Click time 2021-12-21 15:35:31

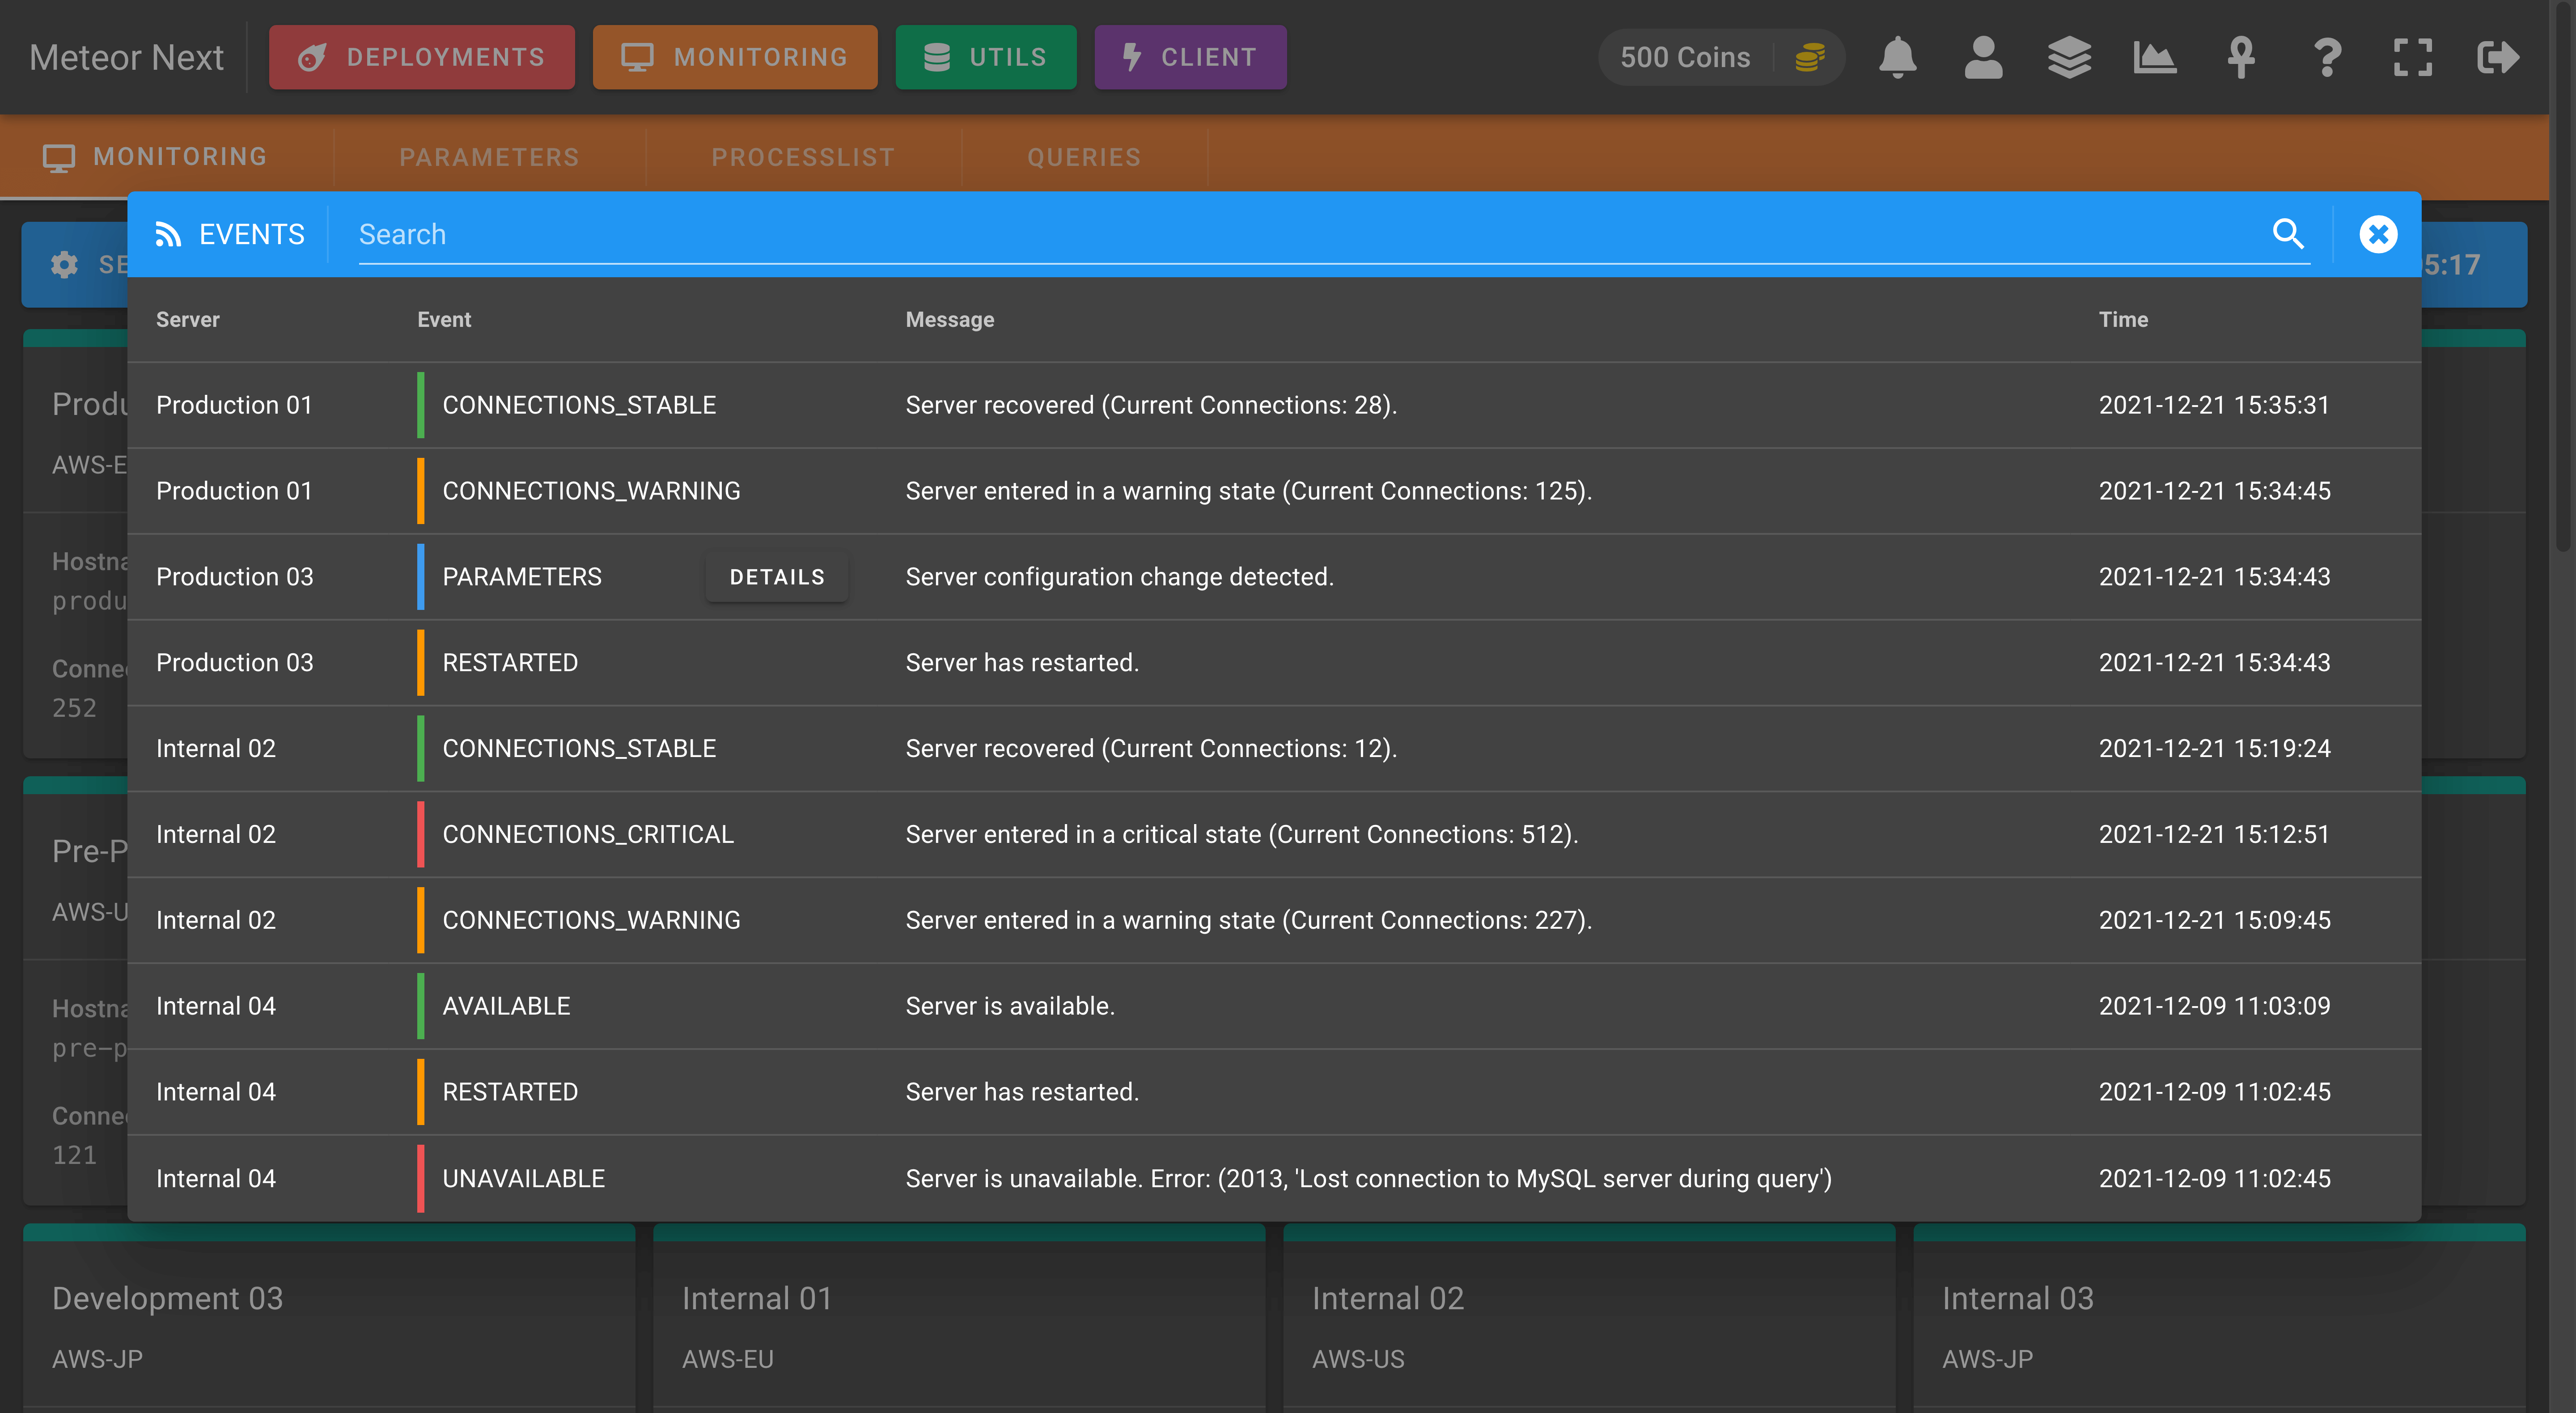pos(2214,405)
